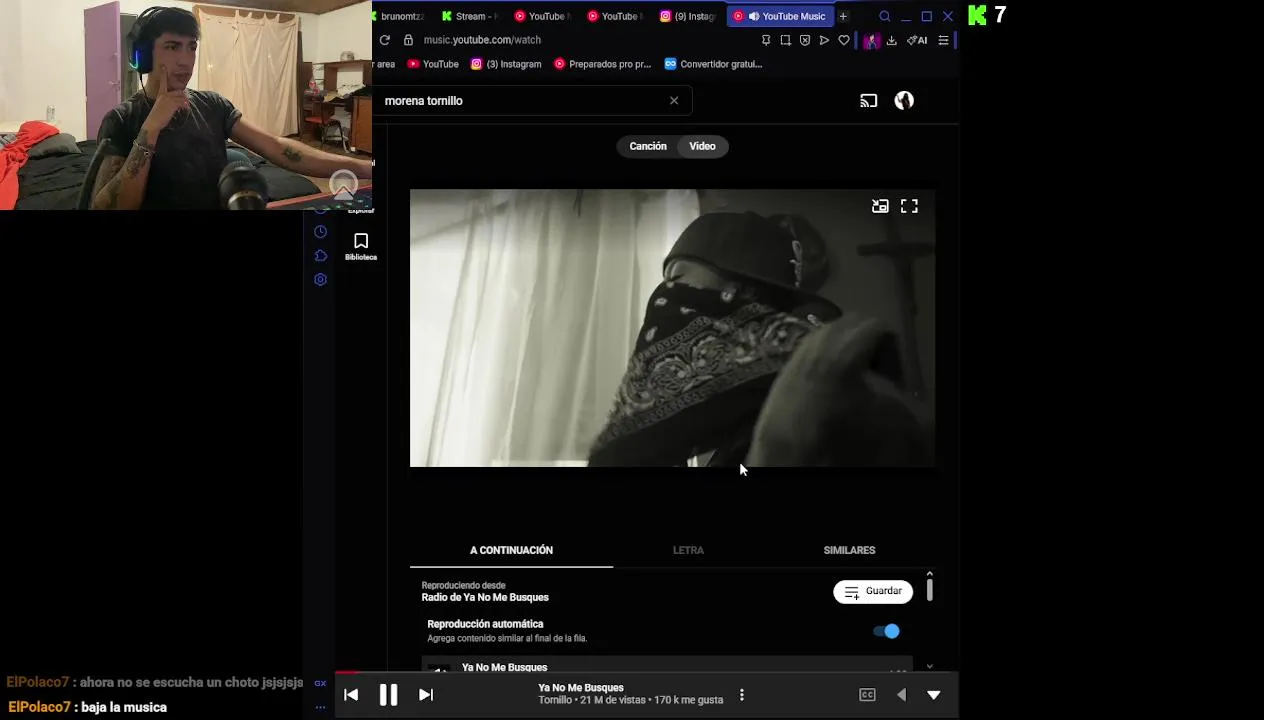Reload the page
The height and width of the screenshot is (720, 1264).
[384, 40]
